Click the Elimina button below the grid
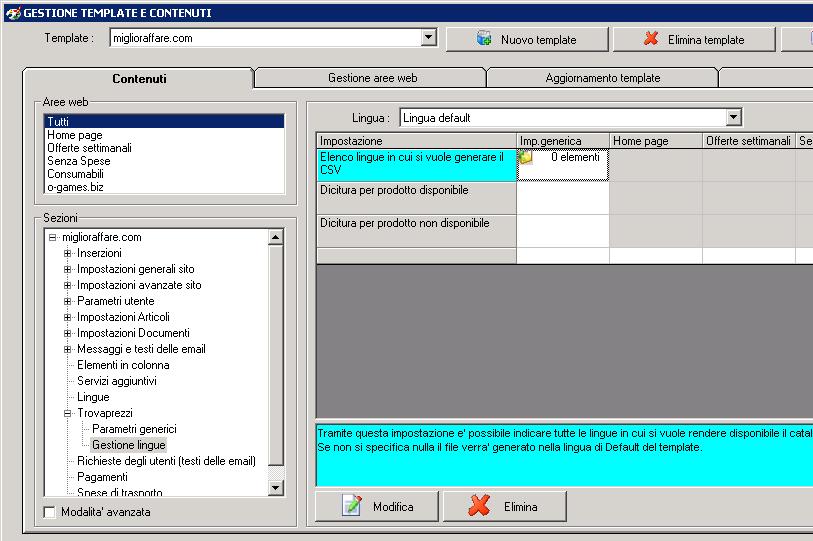Viewport: 813px width, 541px height. (x=504, y=506)
